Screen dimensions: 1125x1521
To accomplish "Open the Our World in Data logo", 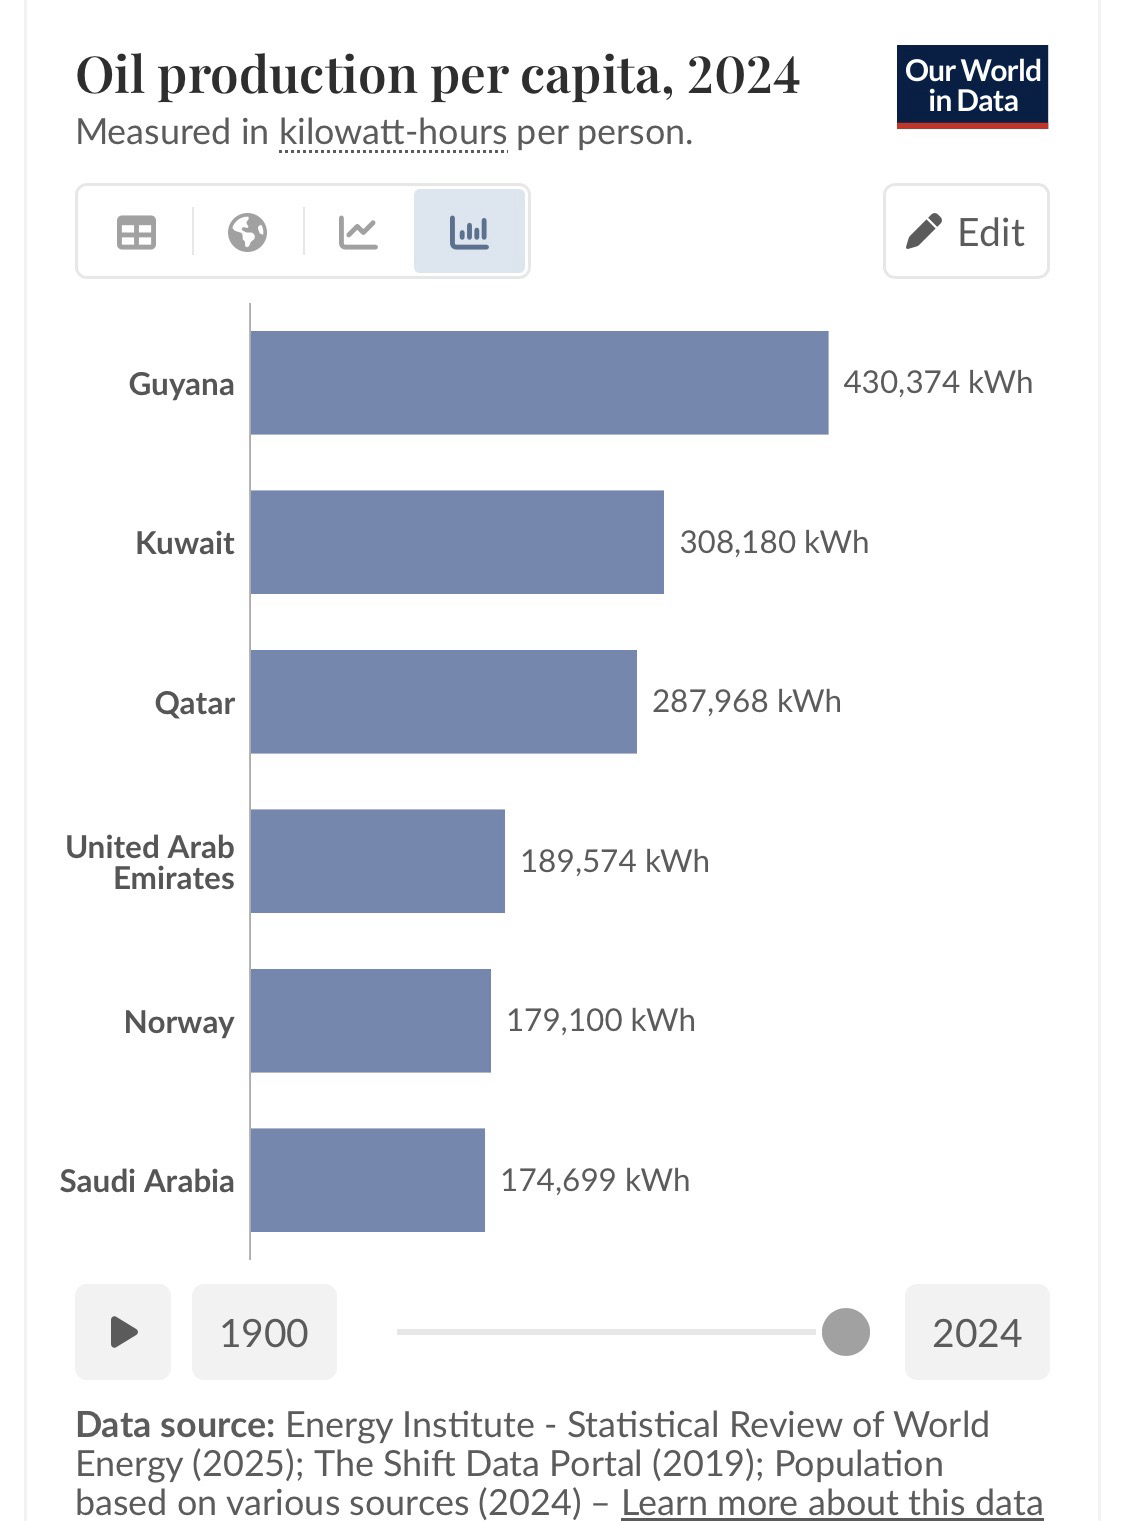I will tap(972, 87).
